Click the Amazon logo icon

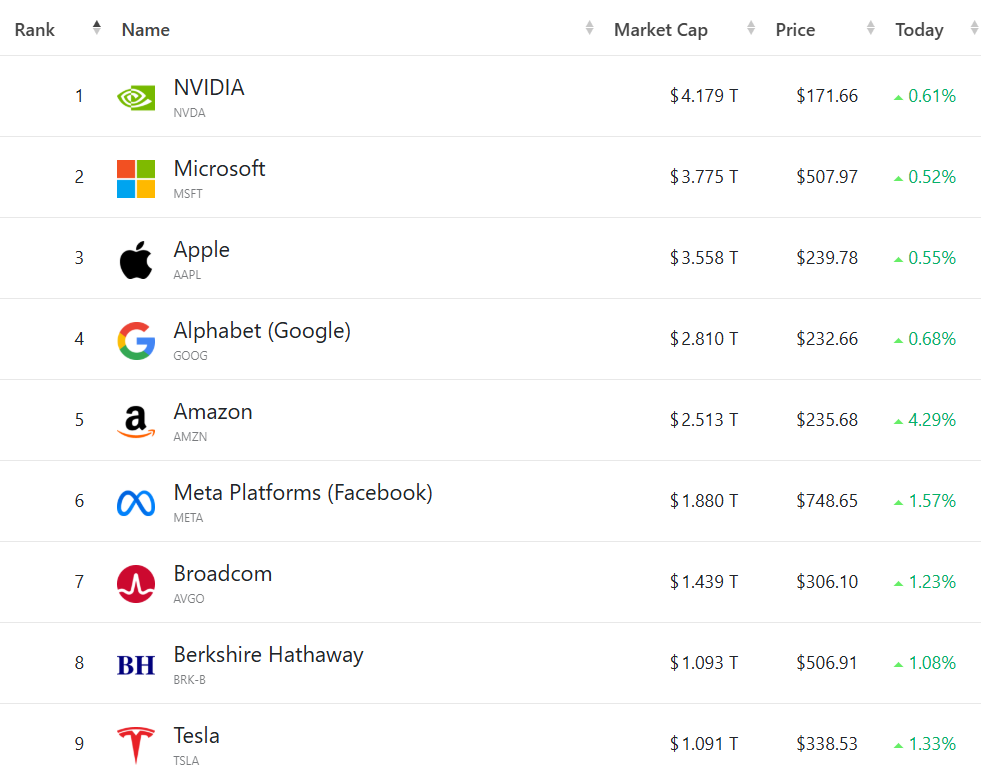136,422
